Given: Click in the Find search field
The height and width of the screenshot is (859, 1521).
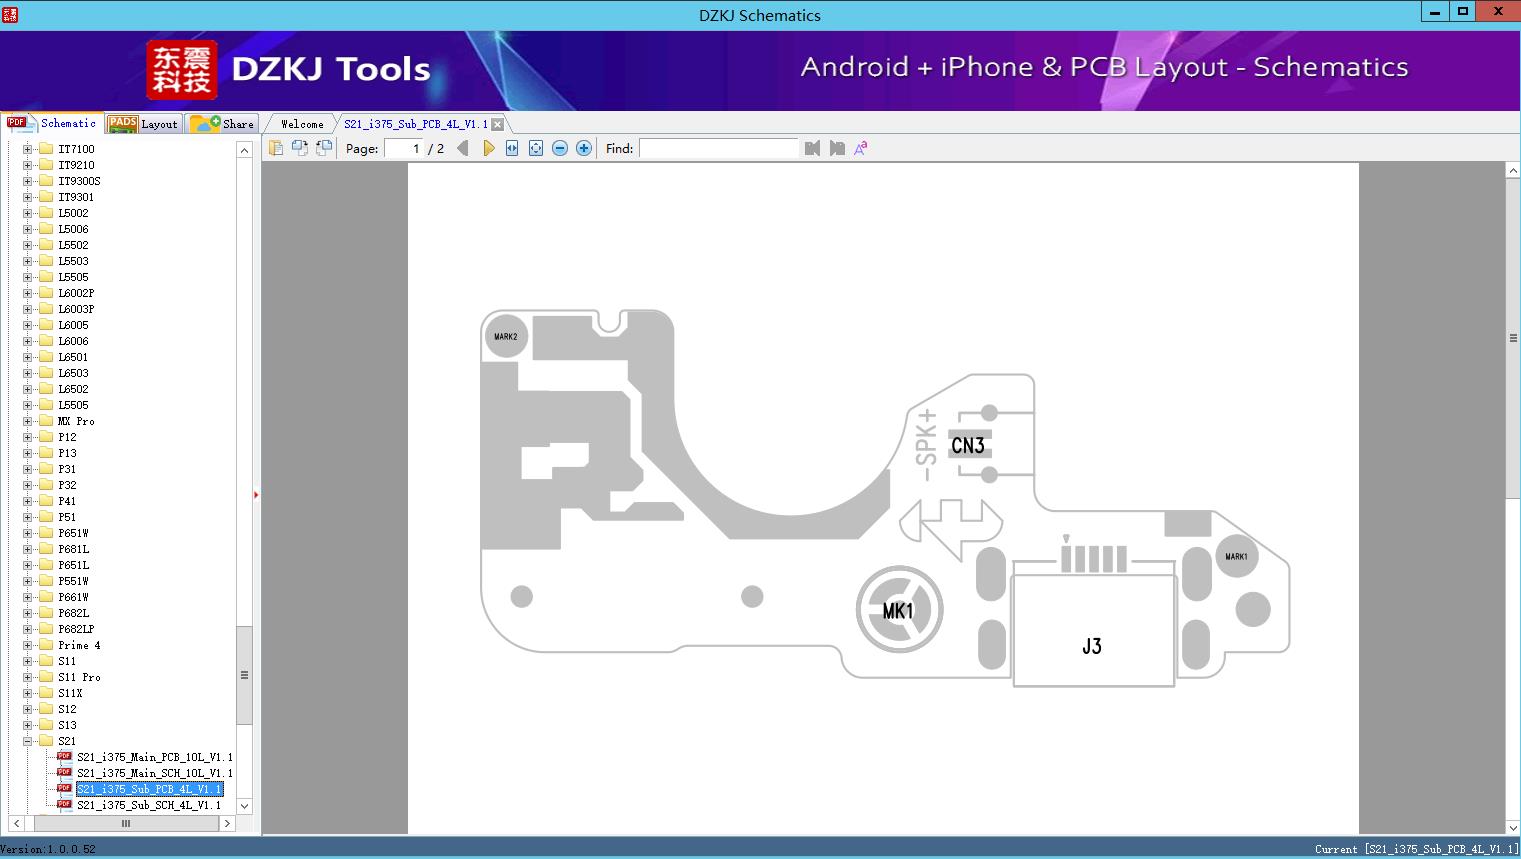Looking at the screenshot, I should click(719, 148).
